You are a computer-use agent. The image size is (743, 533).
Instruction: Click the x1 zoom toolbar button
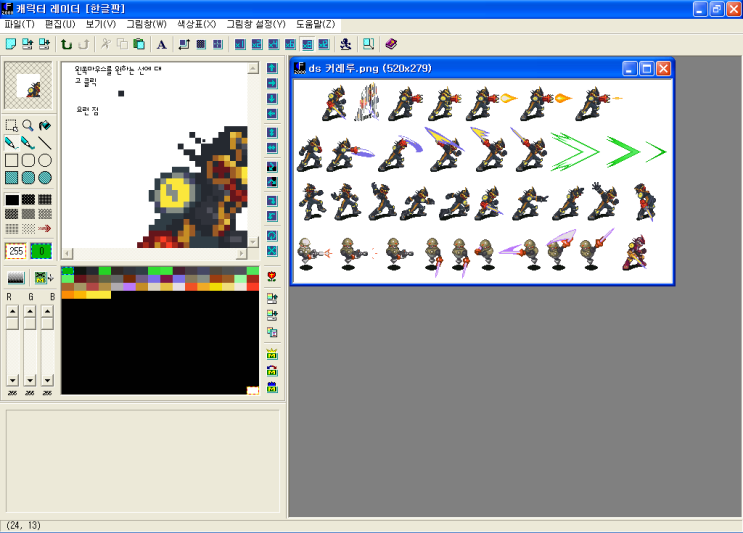pos(240,44)
